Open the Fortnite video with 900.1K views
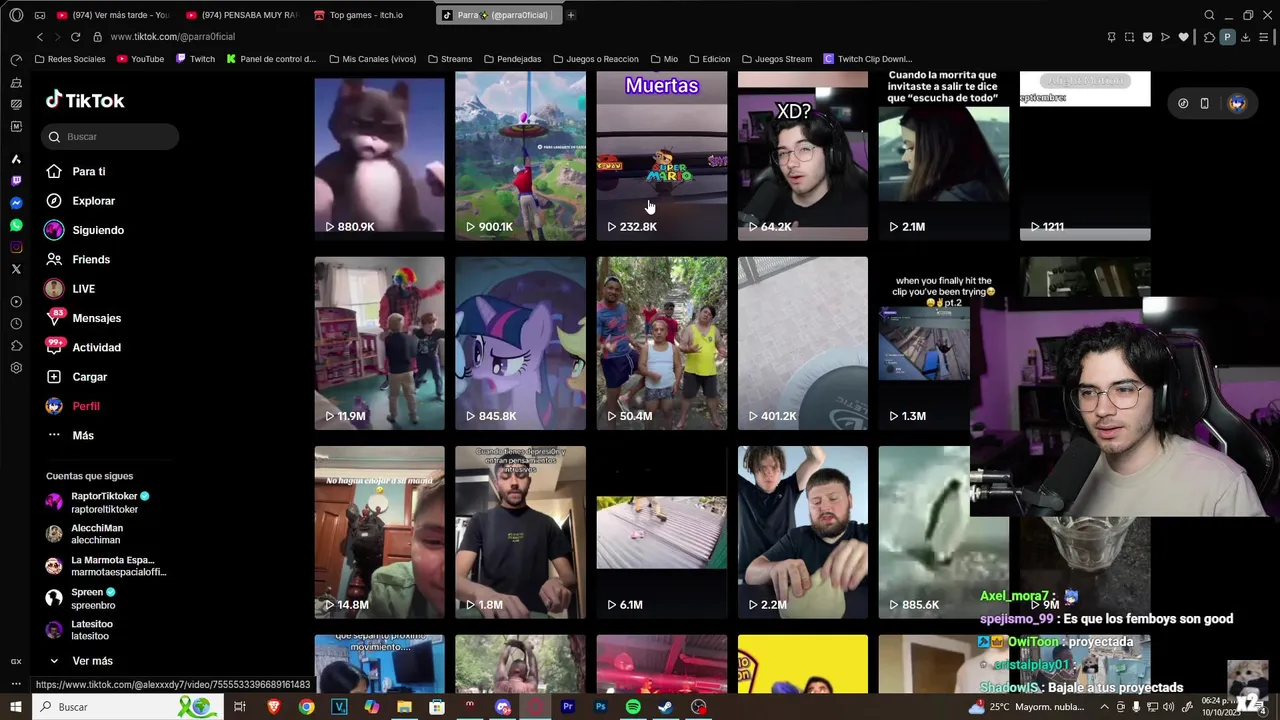Image resolution: width=1280 pixels, height=720 pixels. [520, 156]
